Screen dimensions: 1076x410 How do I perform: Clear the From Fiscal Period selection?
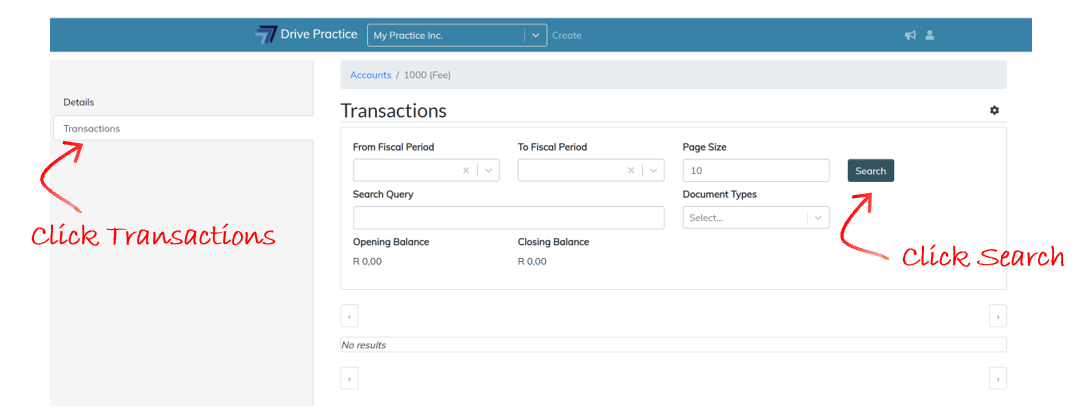point(466,171)
